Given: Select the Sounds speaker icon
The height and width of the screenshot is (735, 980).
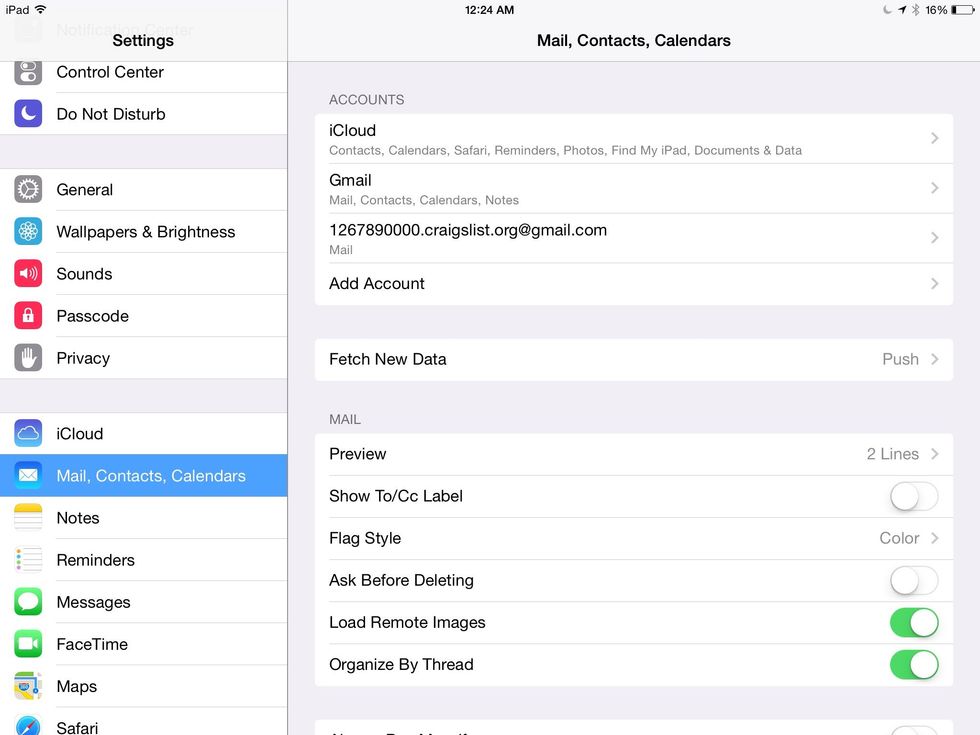Looking at the screenshot, I should point(28,274).
